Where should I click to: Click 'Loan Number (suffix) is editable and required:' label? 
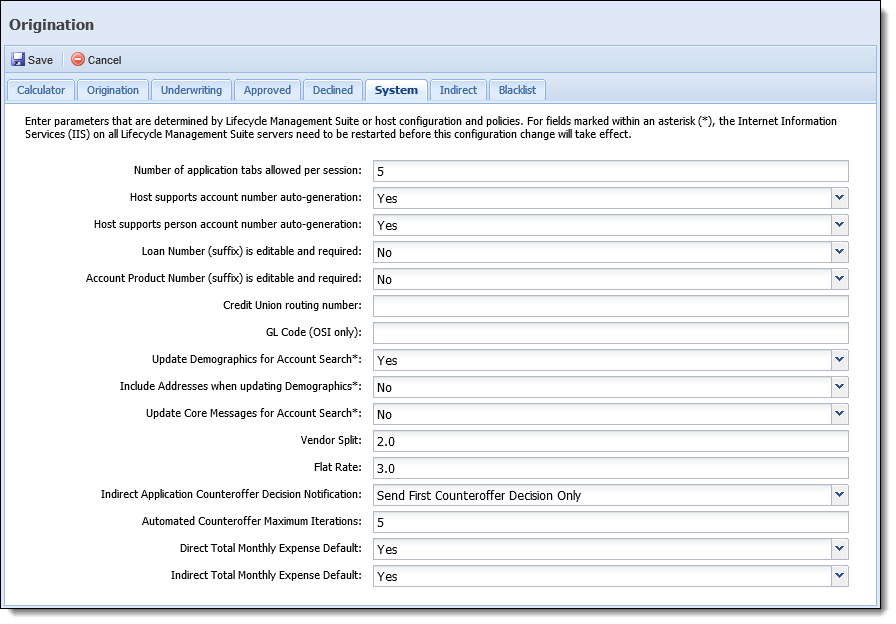[251, 251]
